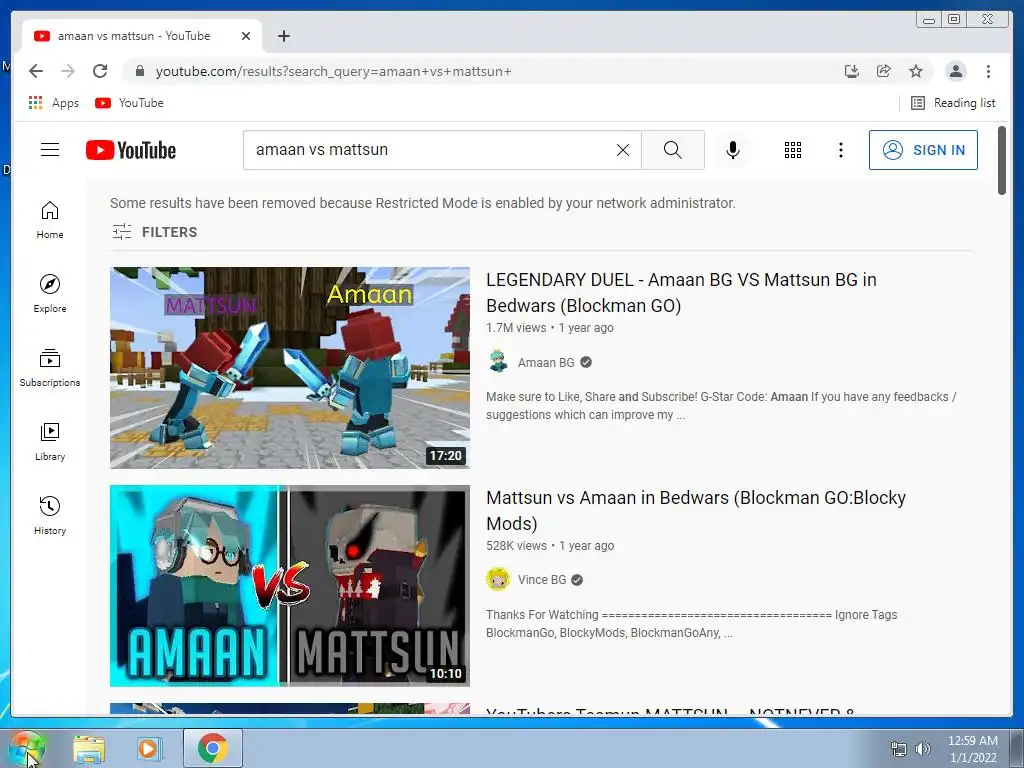Click the browser forward arrow
Viewport: 1024px width, 768px height.
coord(68,71)
